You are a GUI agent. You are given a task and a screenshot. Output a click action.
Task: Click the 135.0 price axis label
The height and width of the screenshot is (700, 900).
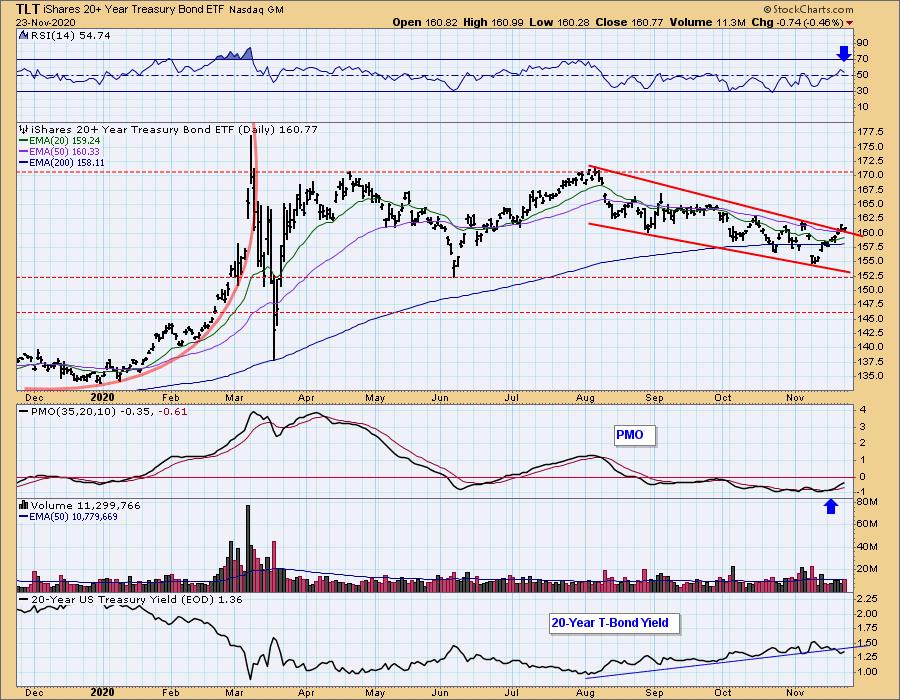tap(869, 376)
